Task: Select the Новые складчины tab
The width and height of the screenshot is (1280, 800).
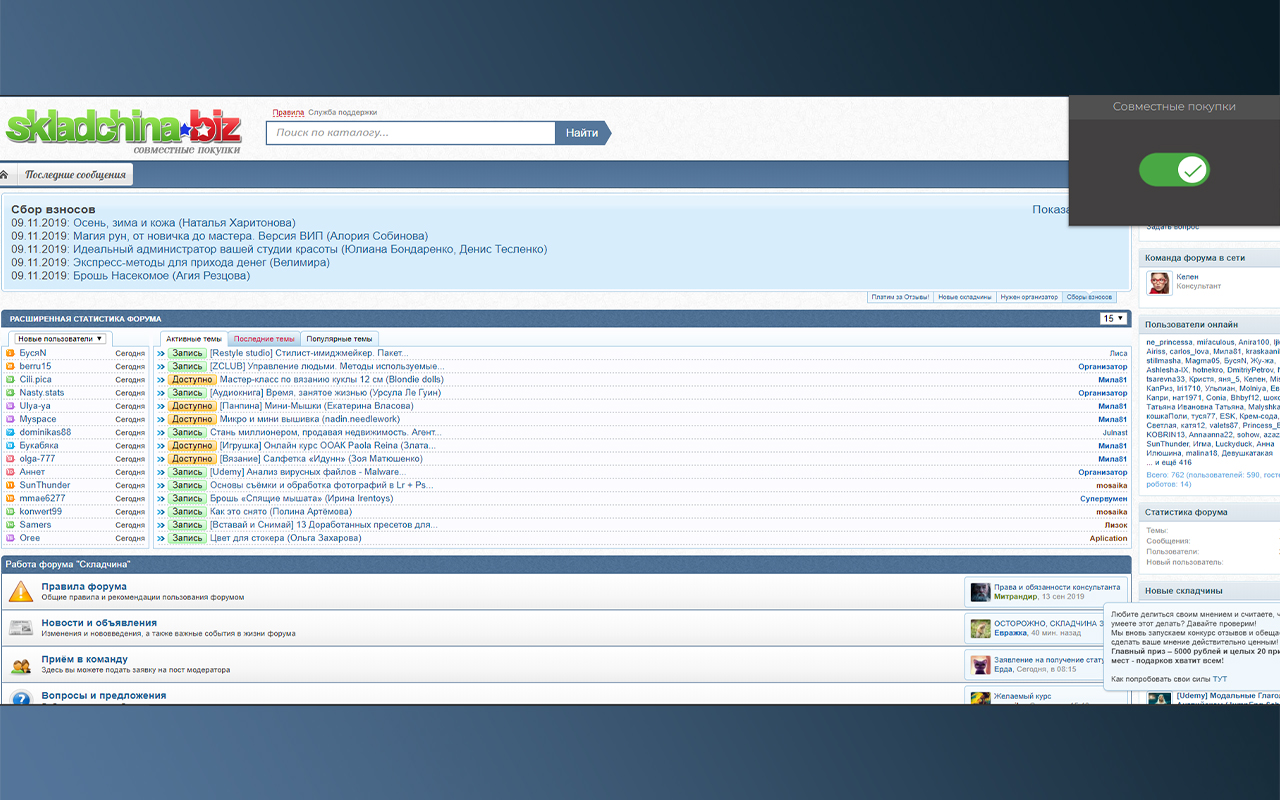Action: point(964,297)
